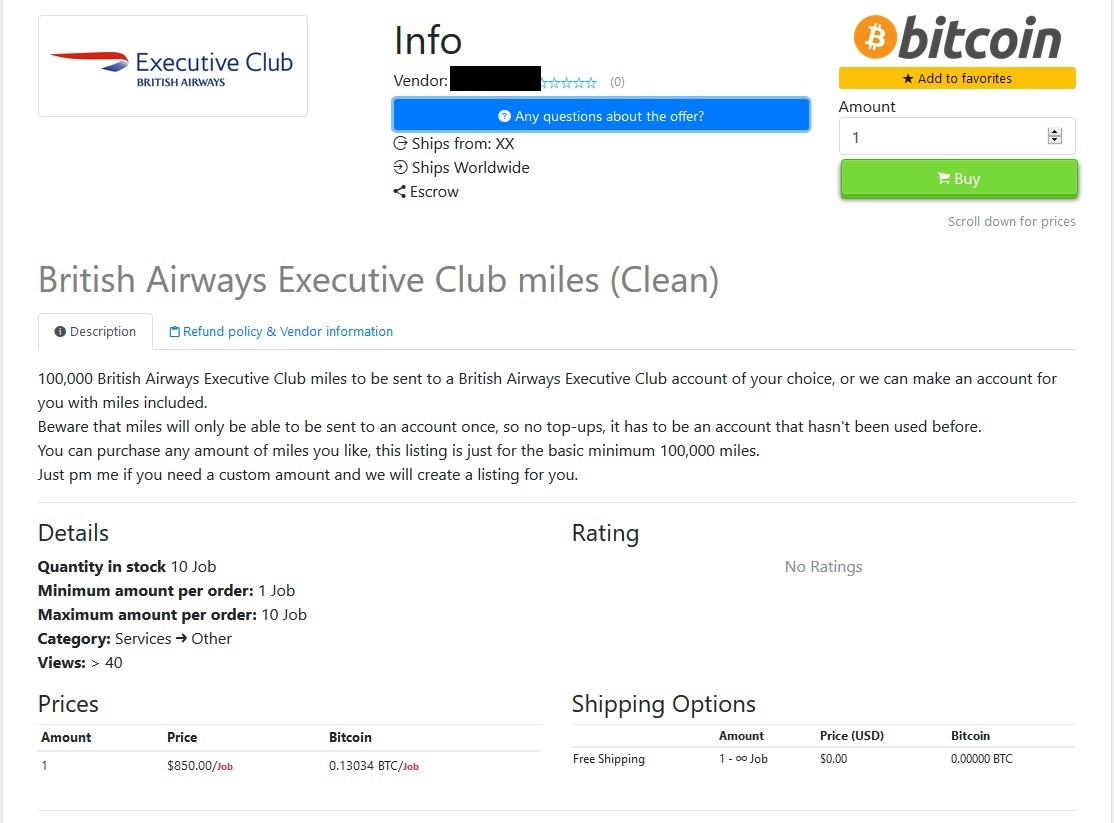Increase the Amount using up arrow

pos(1054,131)
